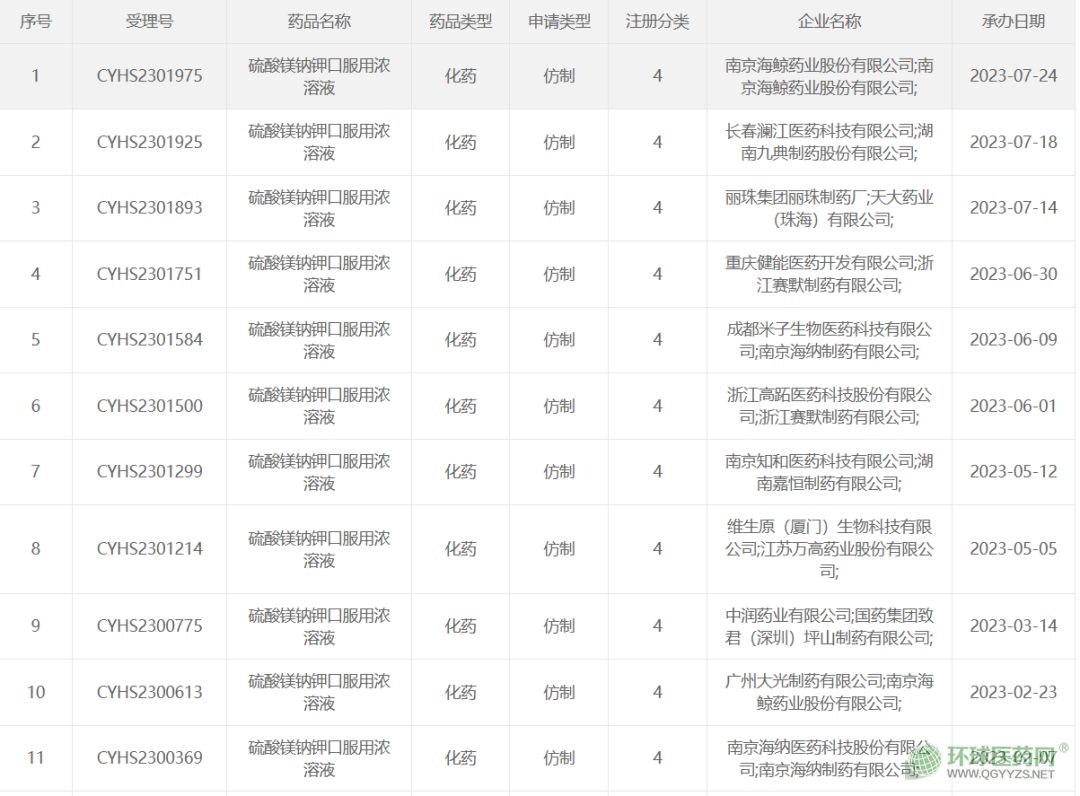Viewport: 1080px width, 796px height.
Task: Open record CYHS2301584
Action: coord(149,340)
